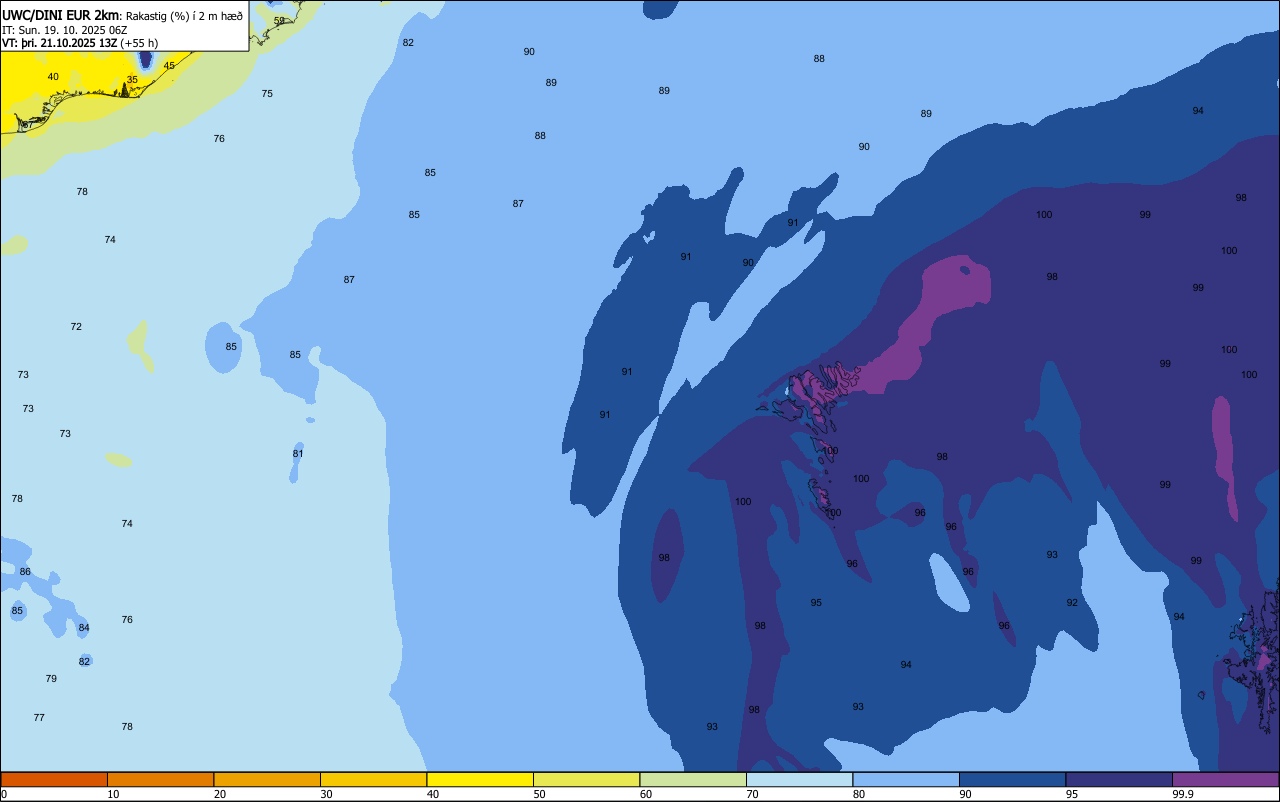Choose the 70–80 pale blue legend swatch
Viewport: 1280px width, 802px height.
(x=799, y=779)
